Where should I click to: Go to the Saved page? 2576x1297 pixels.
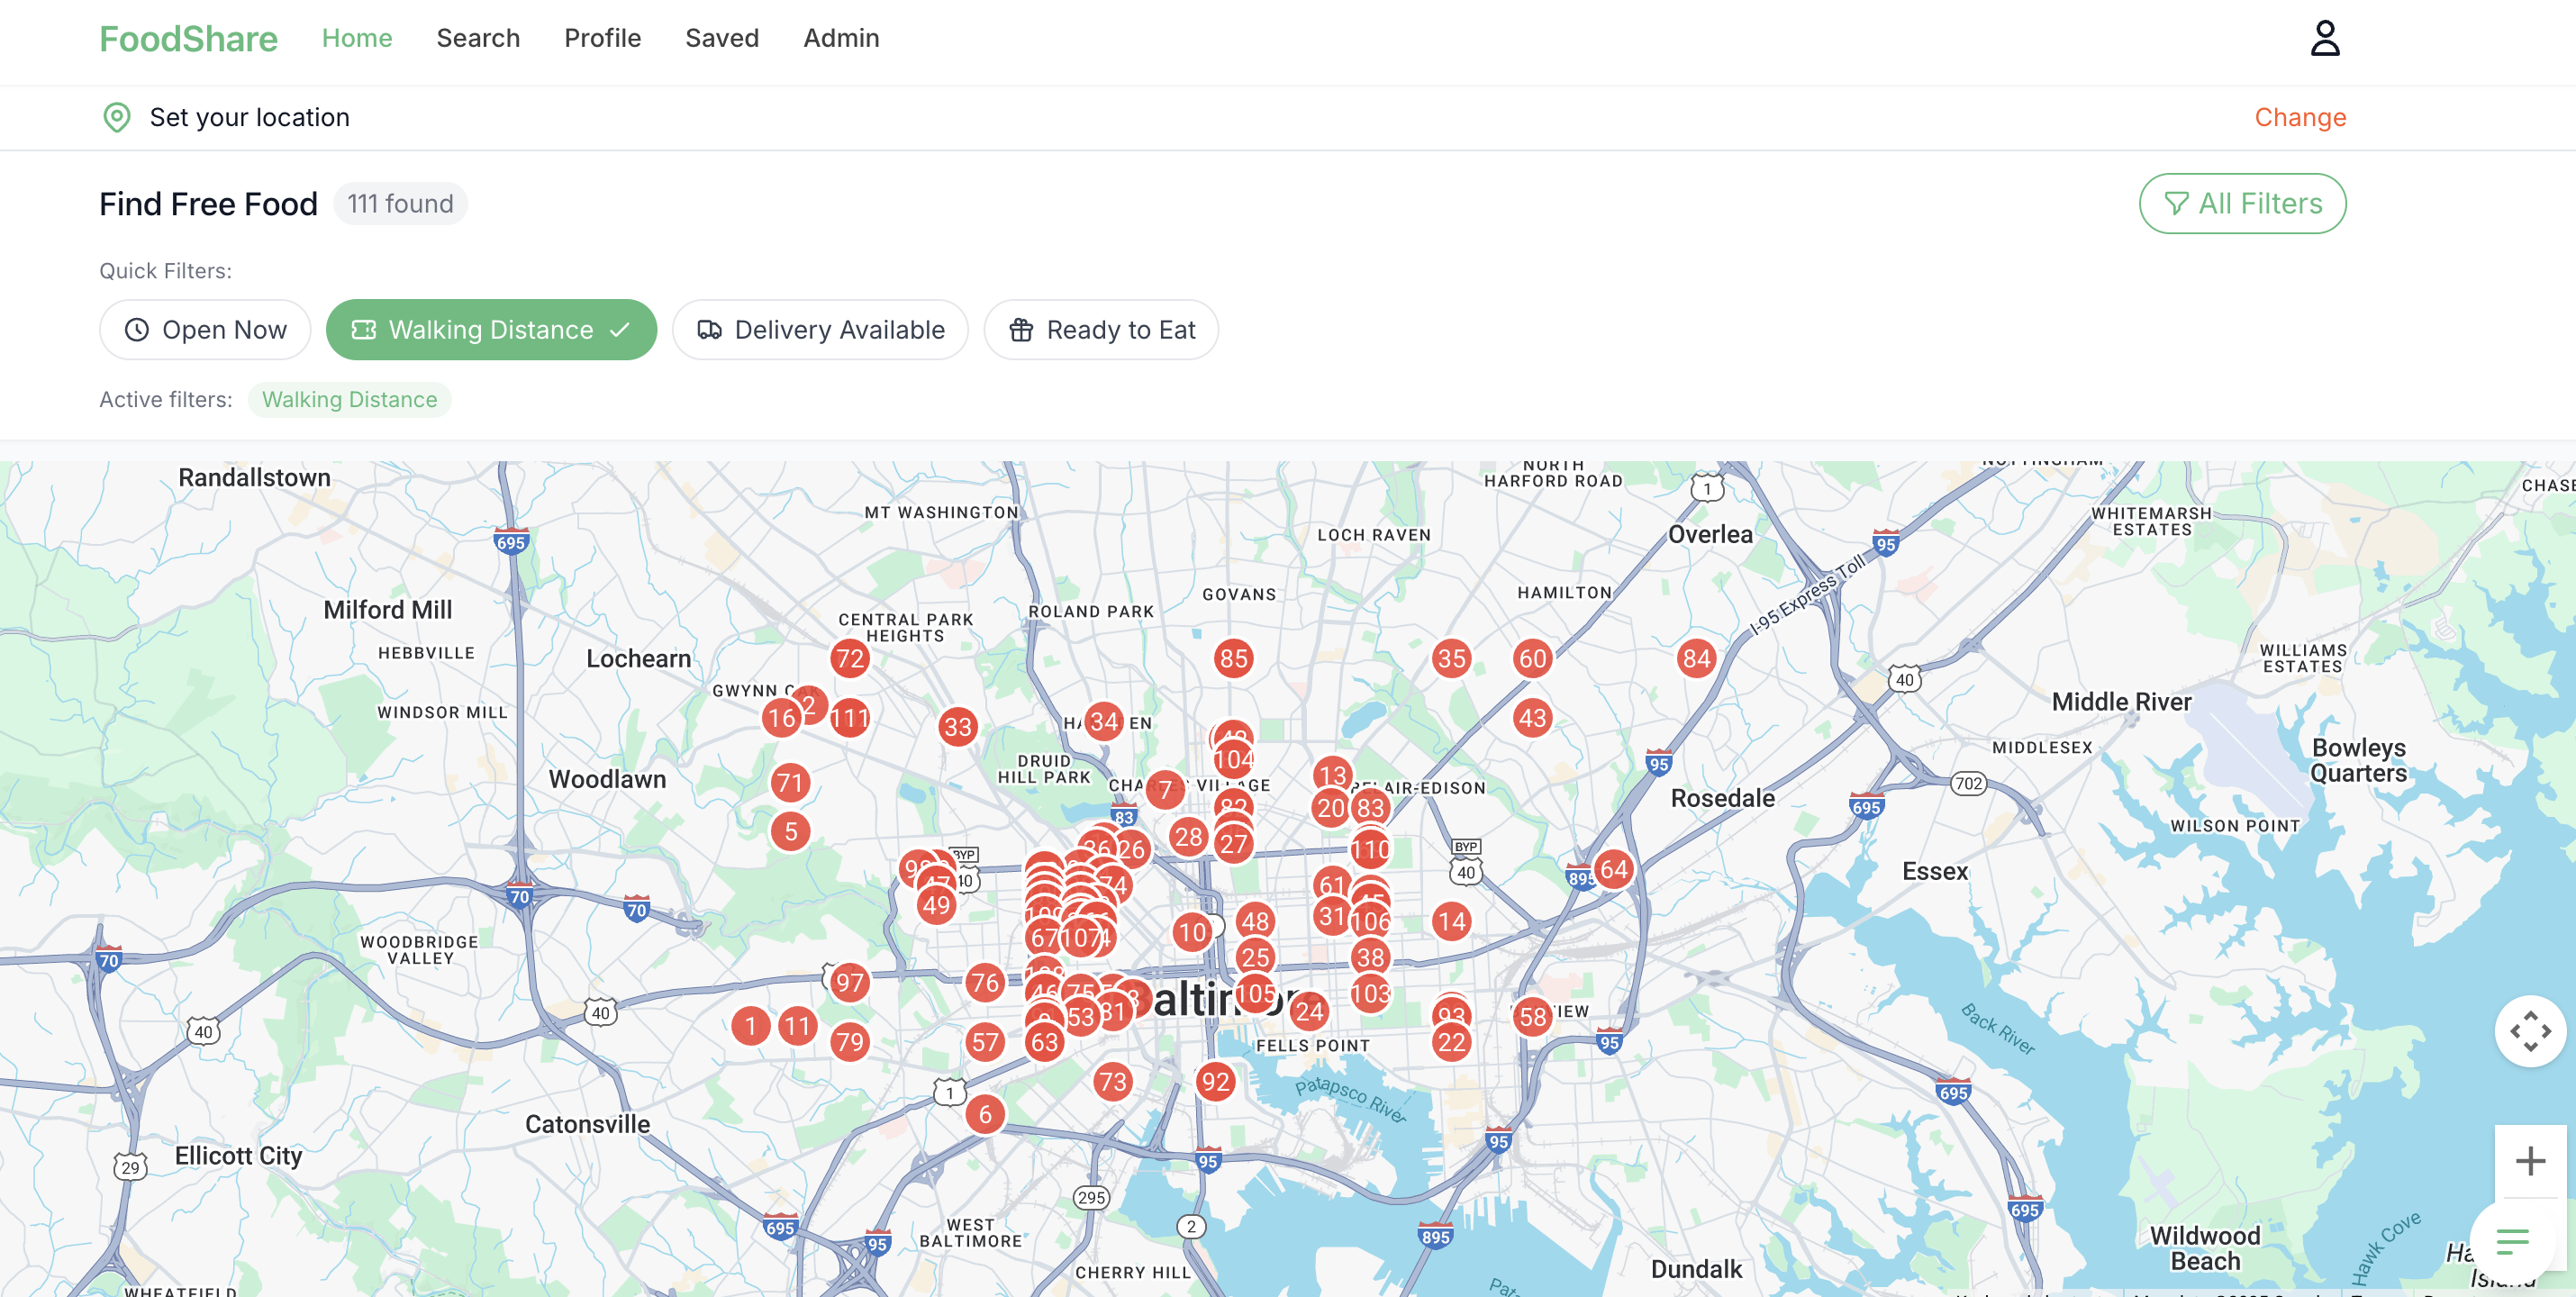pyautogui.click(x=721, y=38)
